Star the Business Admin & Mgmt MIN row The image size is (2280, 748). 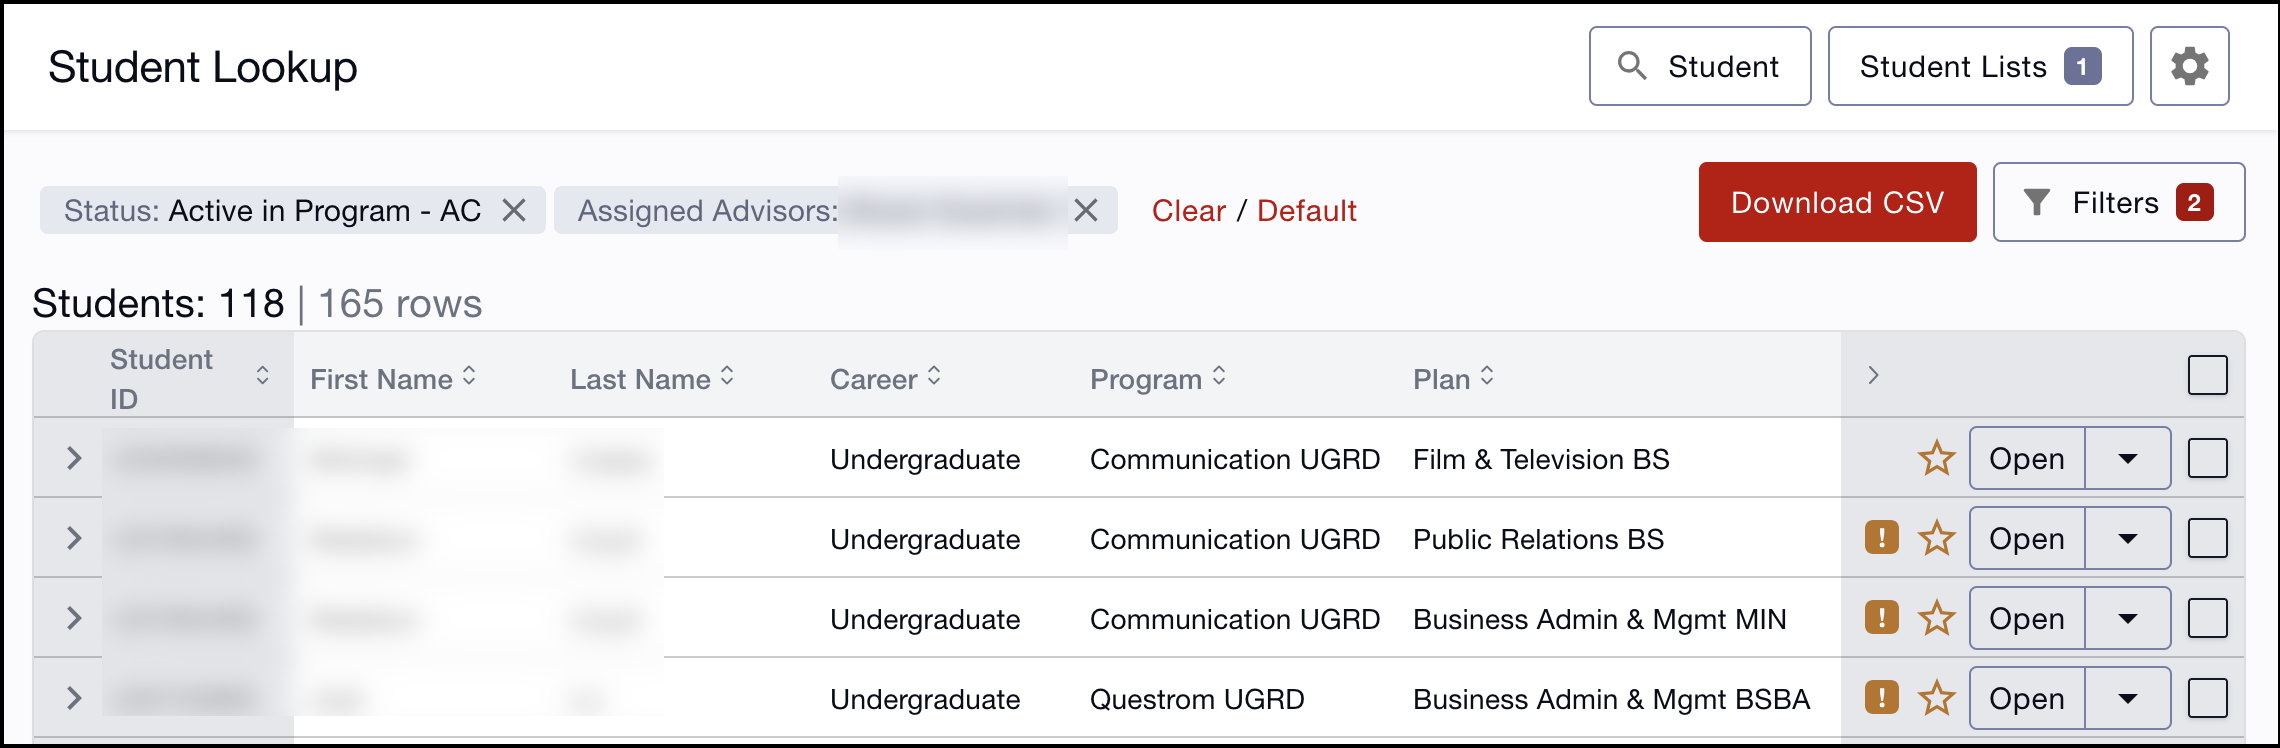coord(1936,618)
